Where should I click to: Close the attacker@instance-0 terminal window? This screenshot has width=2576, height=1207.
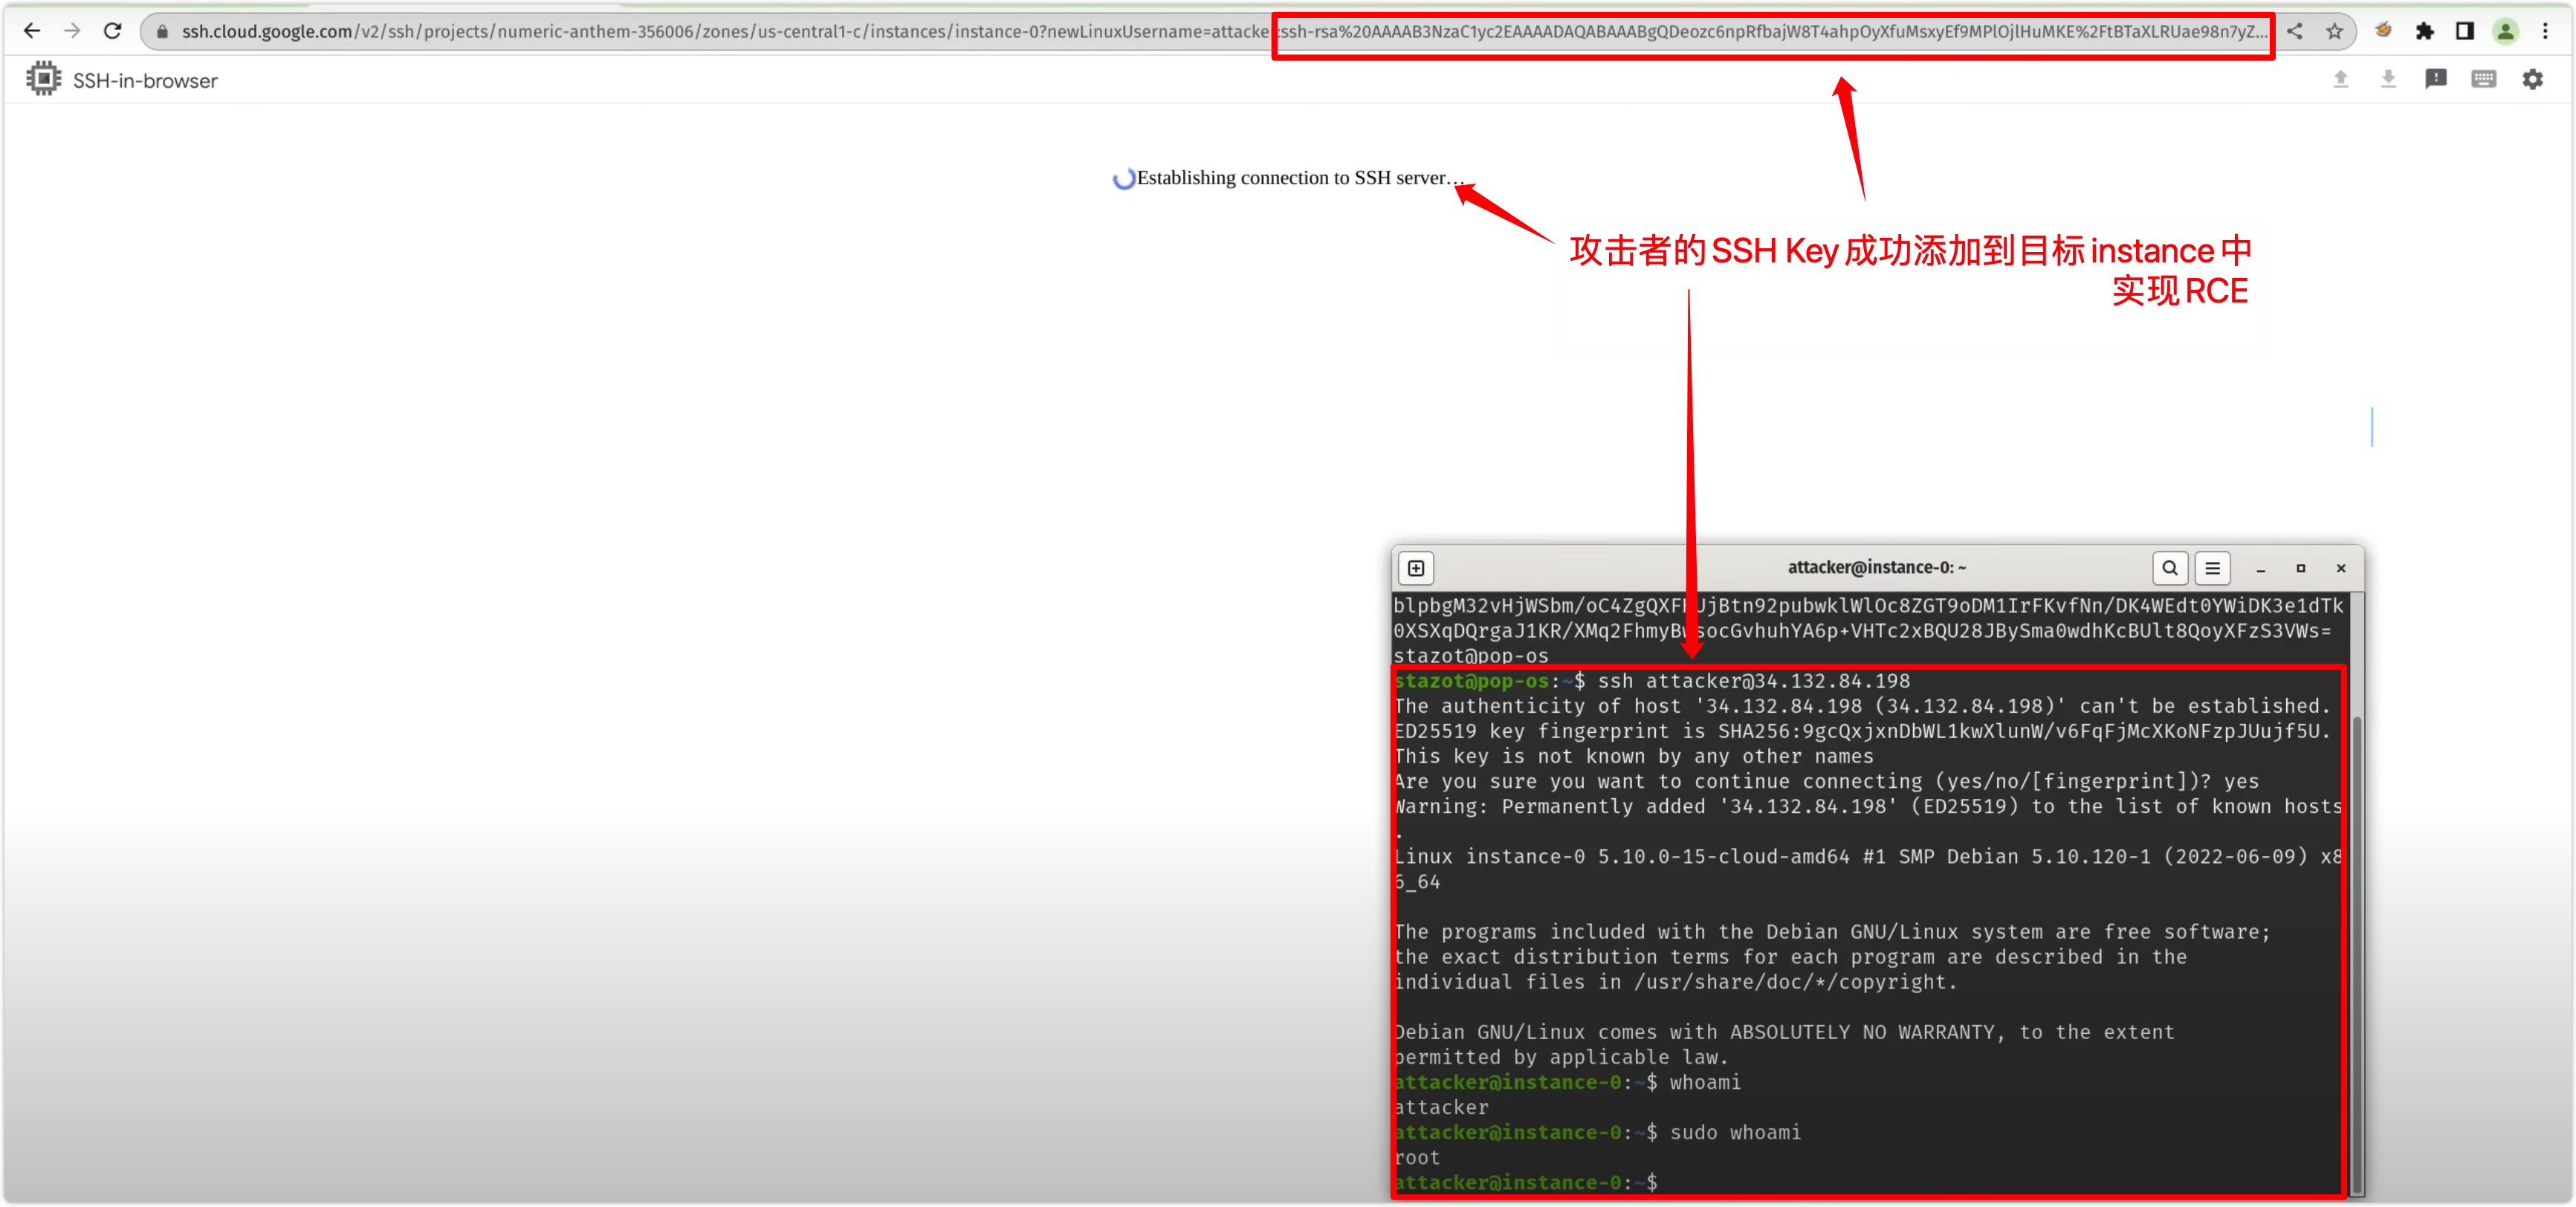[2340, 568]
